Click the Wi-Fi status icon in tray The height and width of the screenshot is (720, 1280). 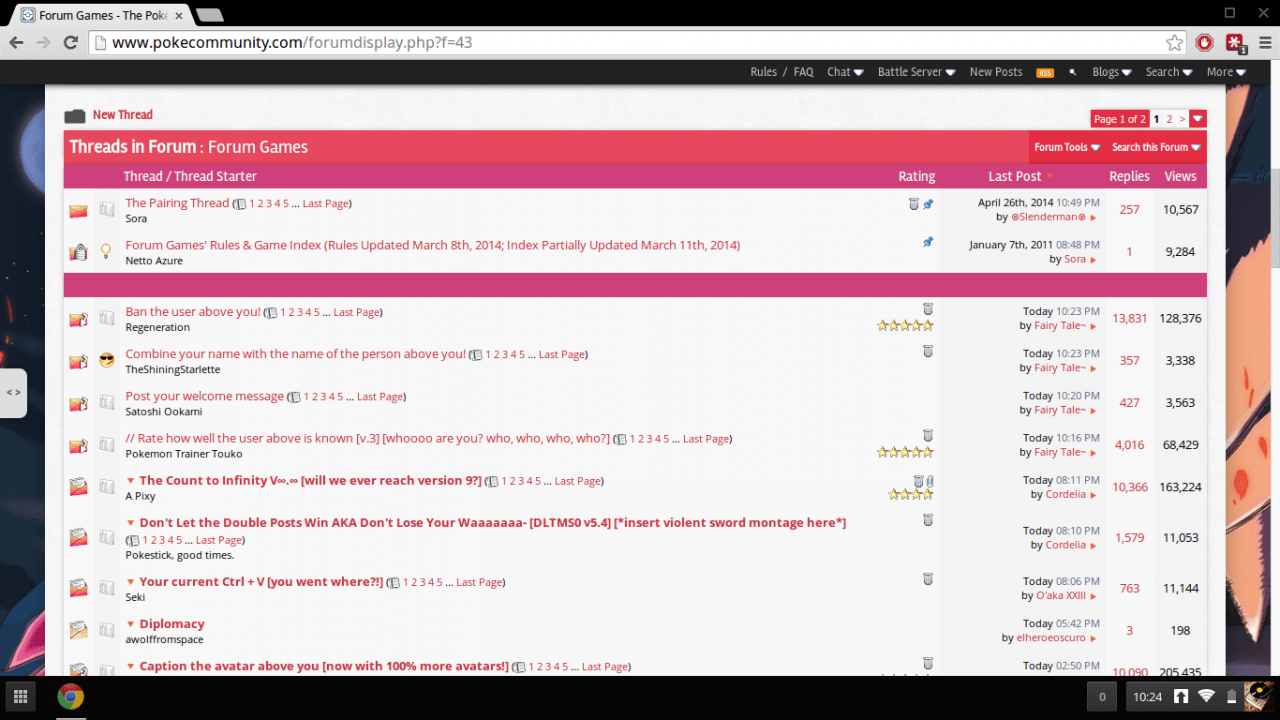(x=1207, y=697)
